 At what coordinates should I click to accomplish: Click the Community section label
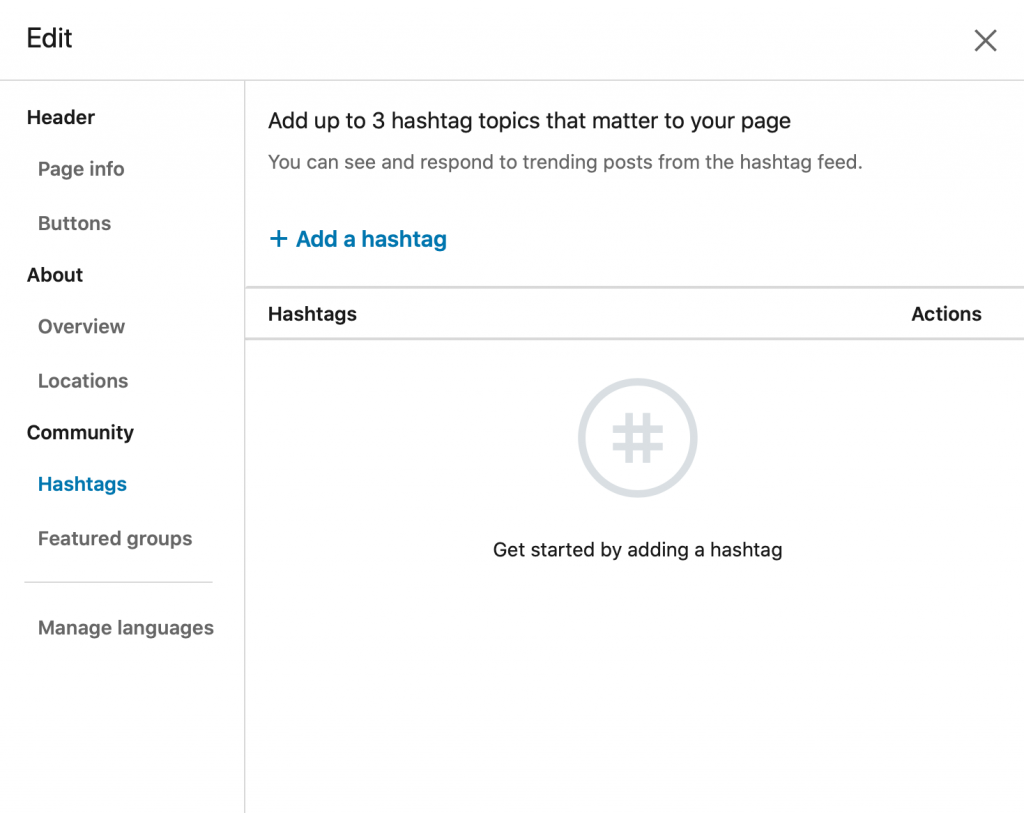point(80,432)
